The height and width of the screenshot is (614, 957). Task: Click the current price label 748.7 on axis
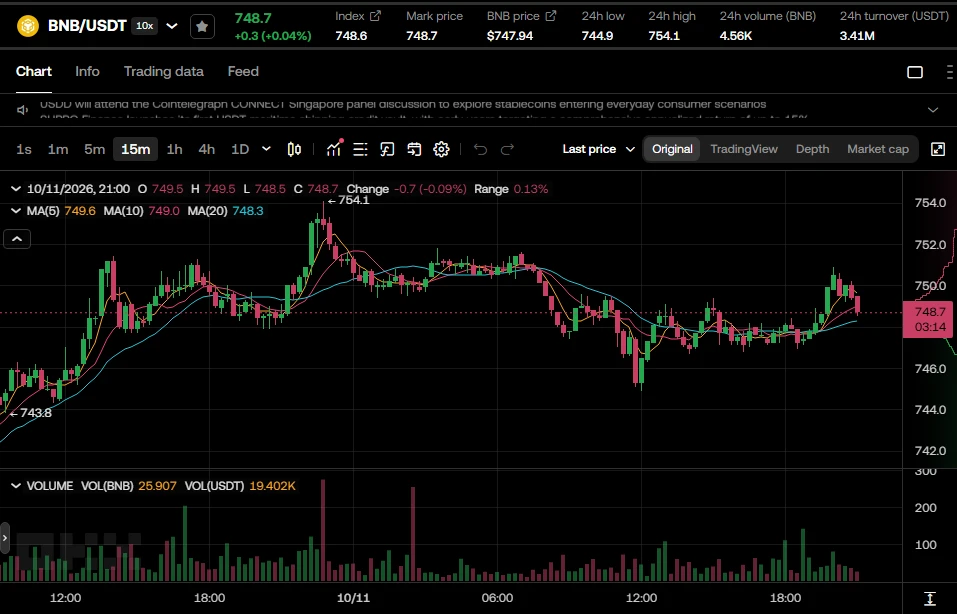click(x=930, y=319)
